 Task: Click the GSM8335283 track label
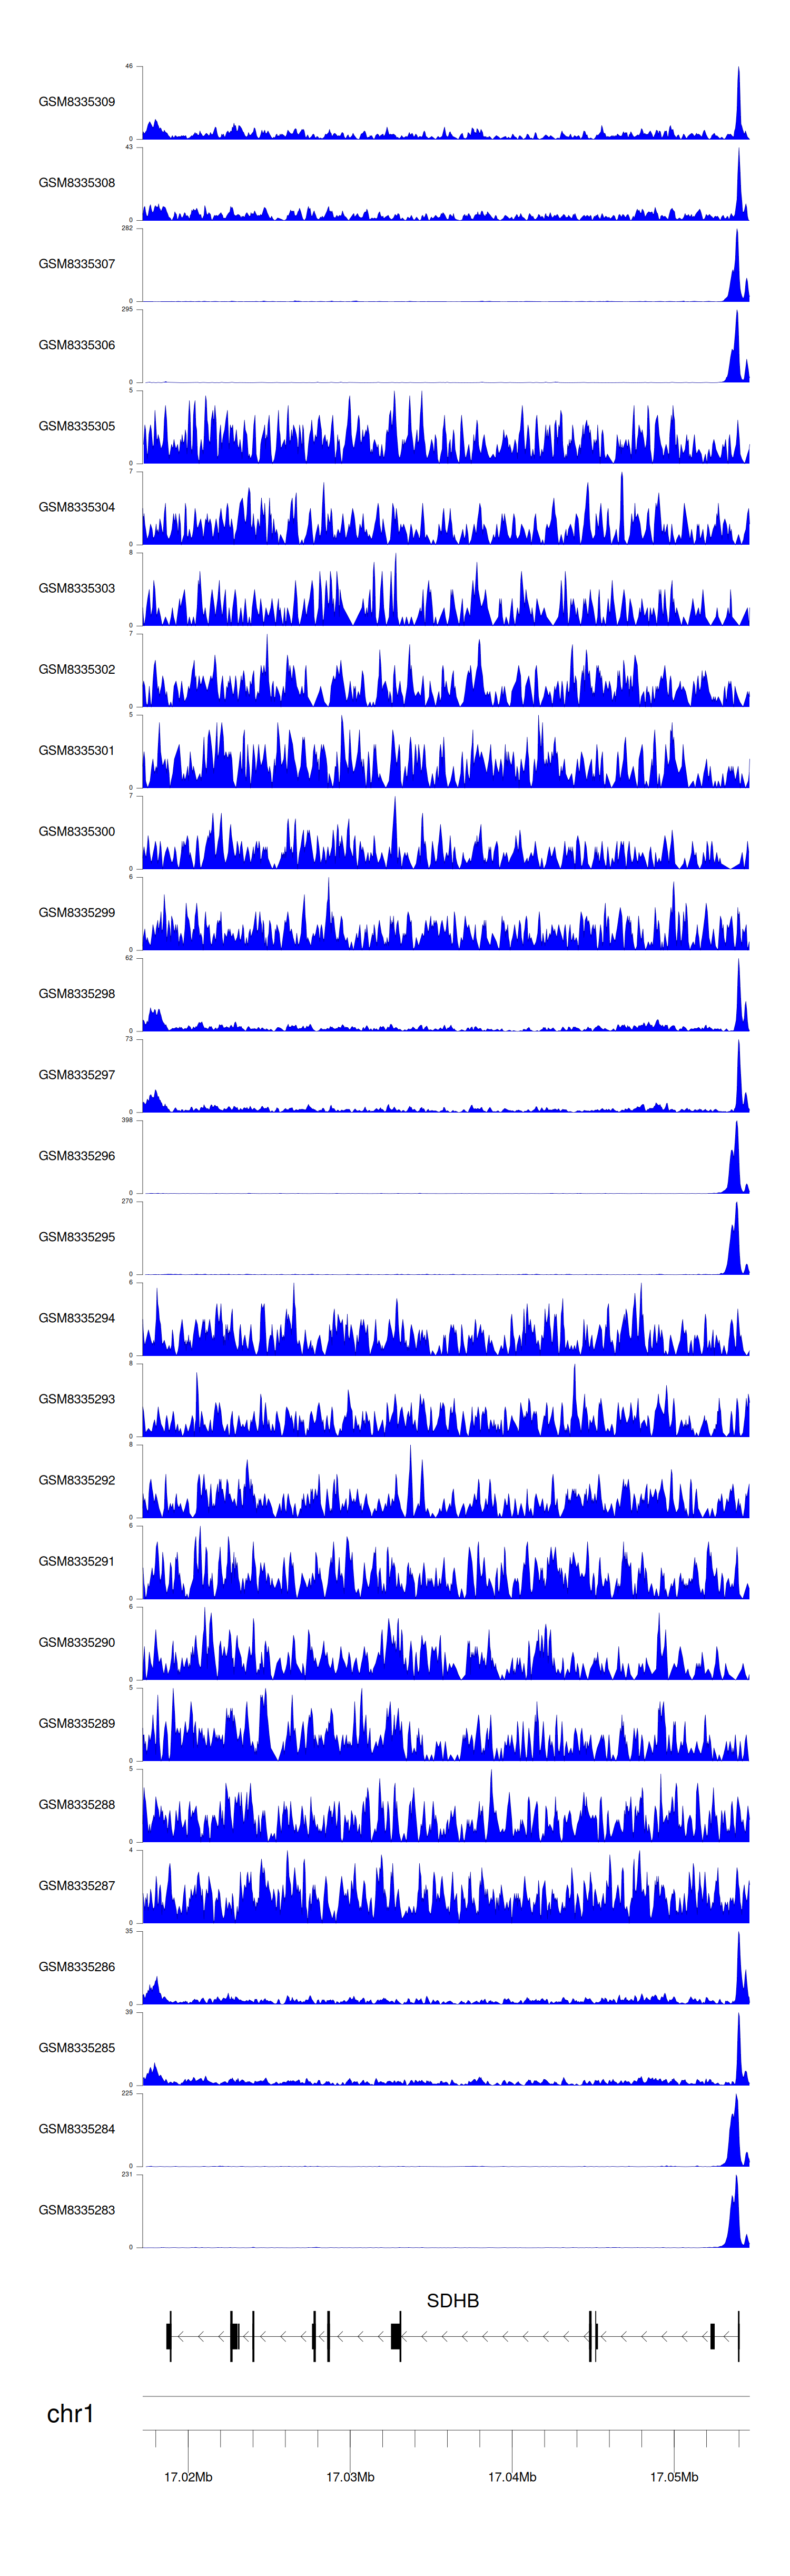(x=76, y=2210)
